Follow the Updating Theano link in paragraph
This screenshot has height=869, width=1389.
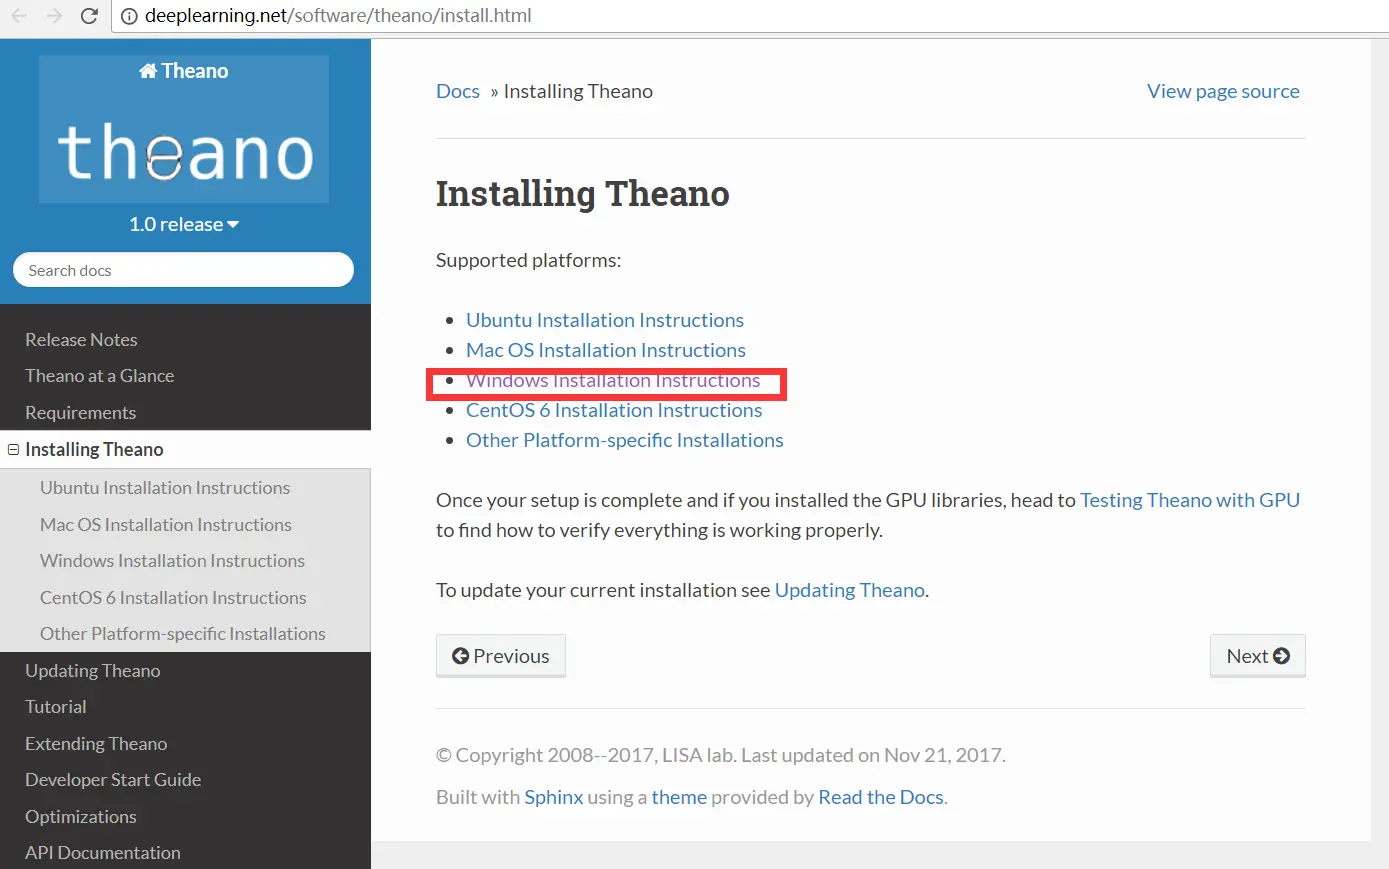tap(850, 590)
